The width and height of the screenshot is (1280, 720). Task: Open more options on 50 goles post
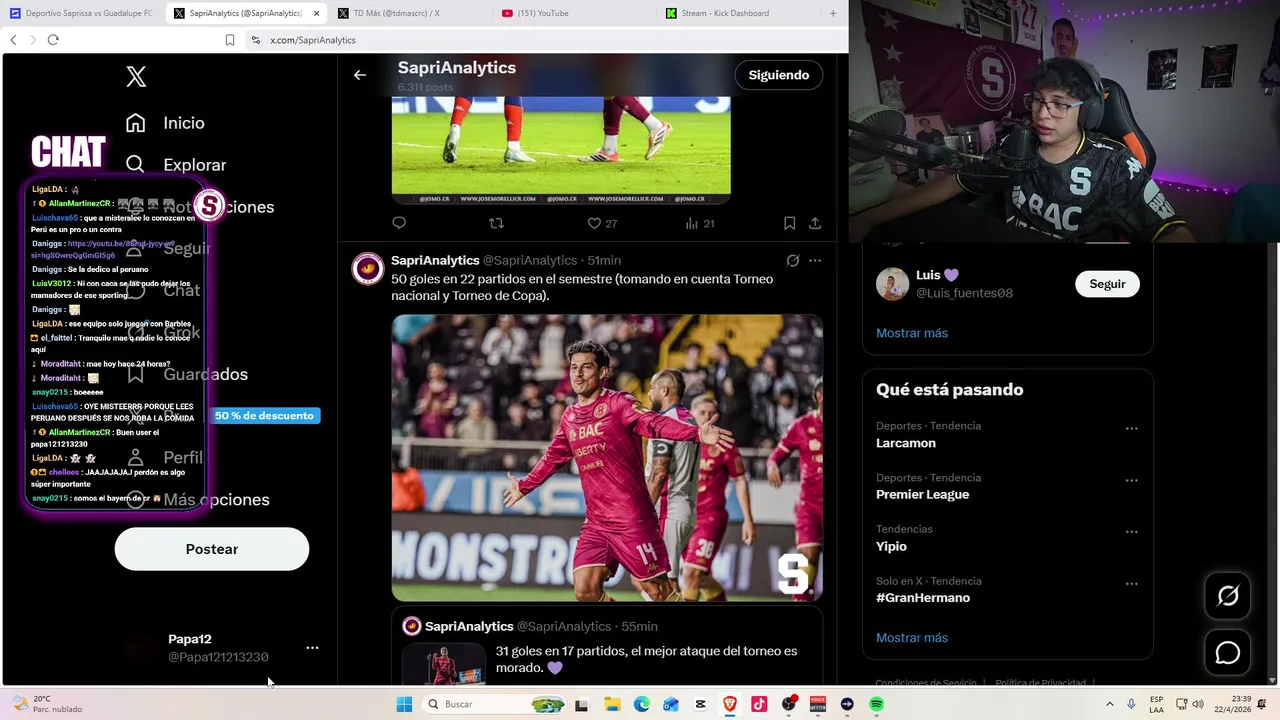pos(815,260)
